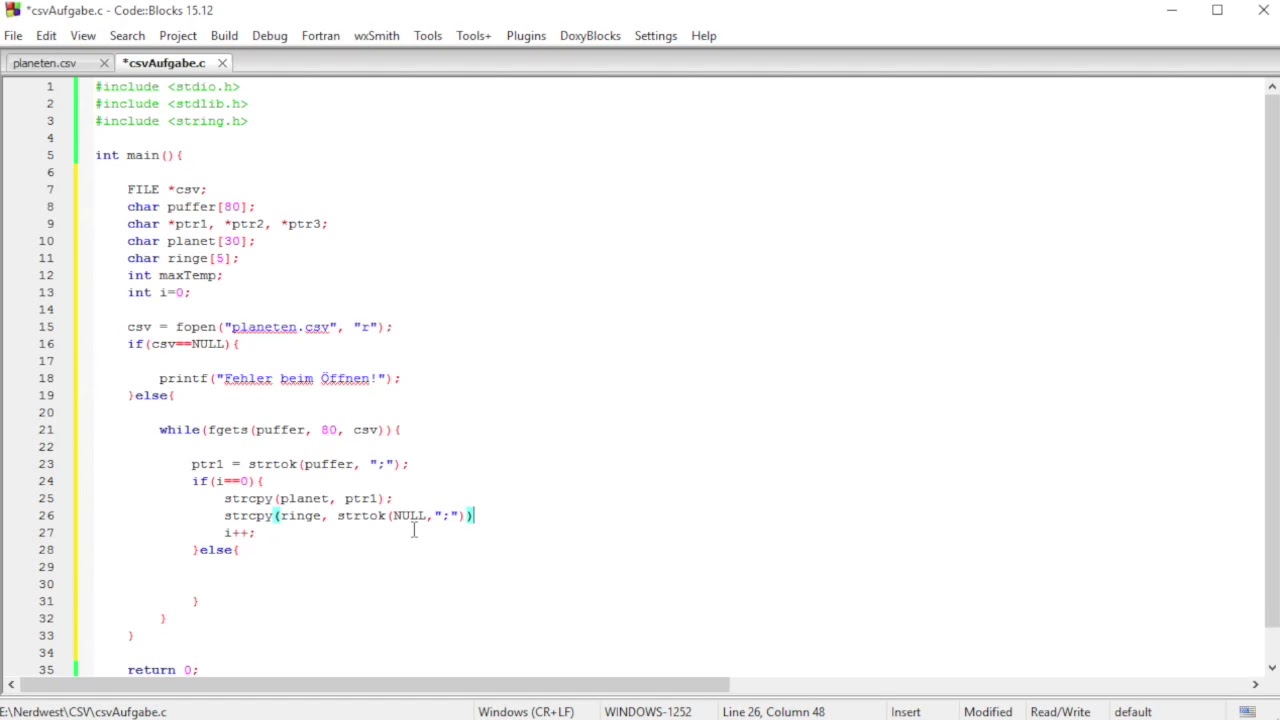Close the planeten.csv tab
Screen dimensions: 1280x720
coord(104,63)
